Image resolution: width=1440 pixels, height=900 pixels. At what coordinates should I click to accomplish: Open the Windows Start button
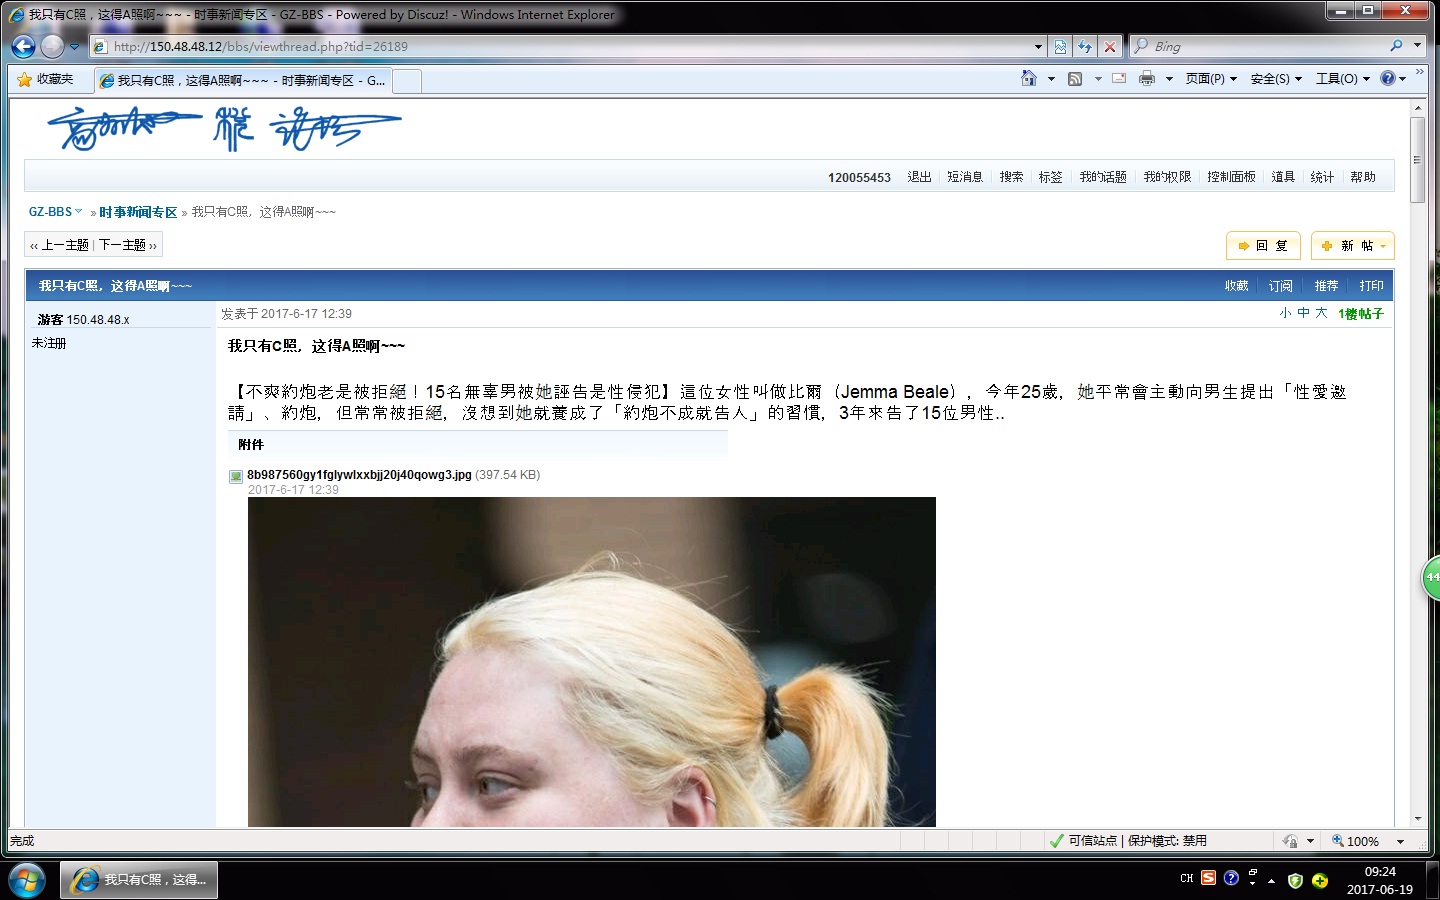pos(26,880)
